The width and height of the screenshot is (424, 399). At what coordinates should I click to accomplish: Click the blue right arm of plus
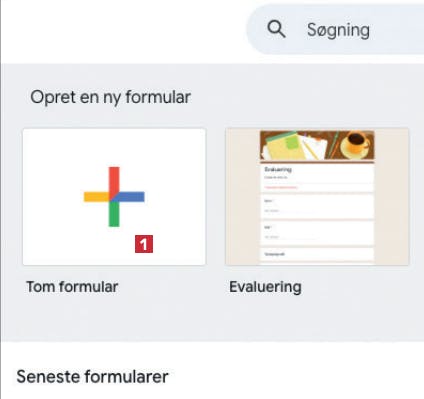131,197
